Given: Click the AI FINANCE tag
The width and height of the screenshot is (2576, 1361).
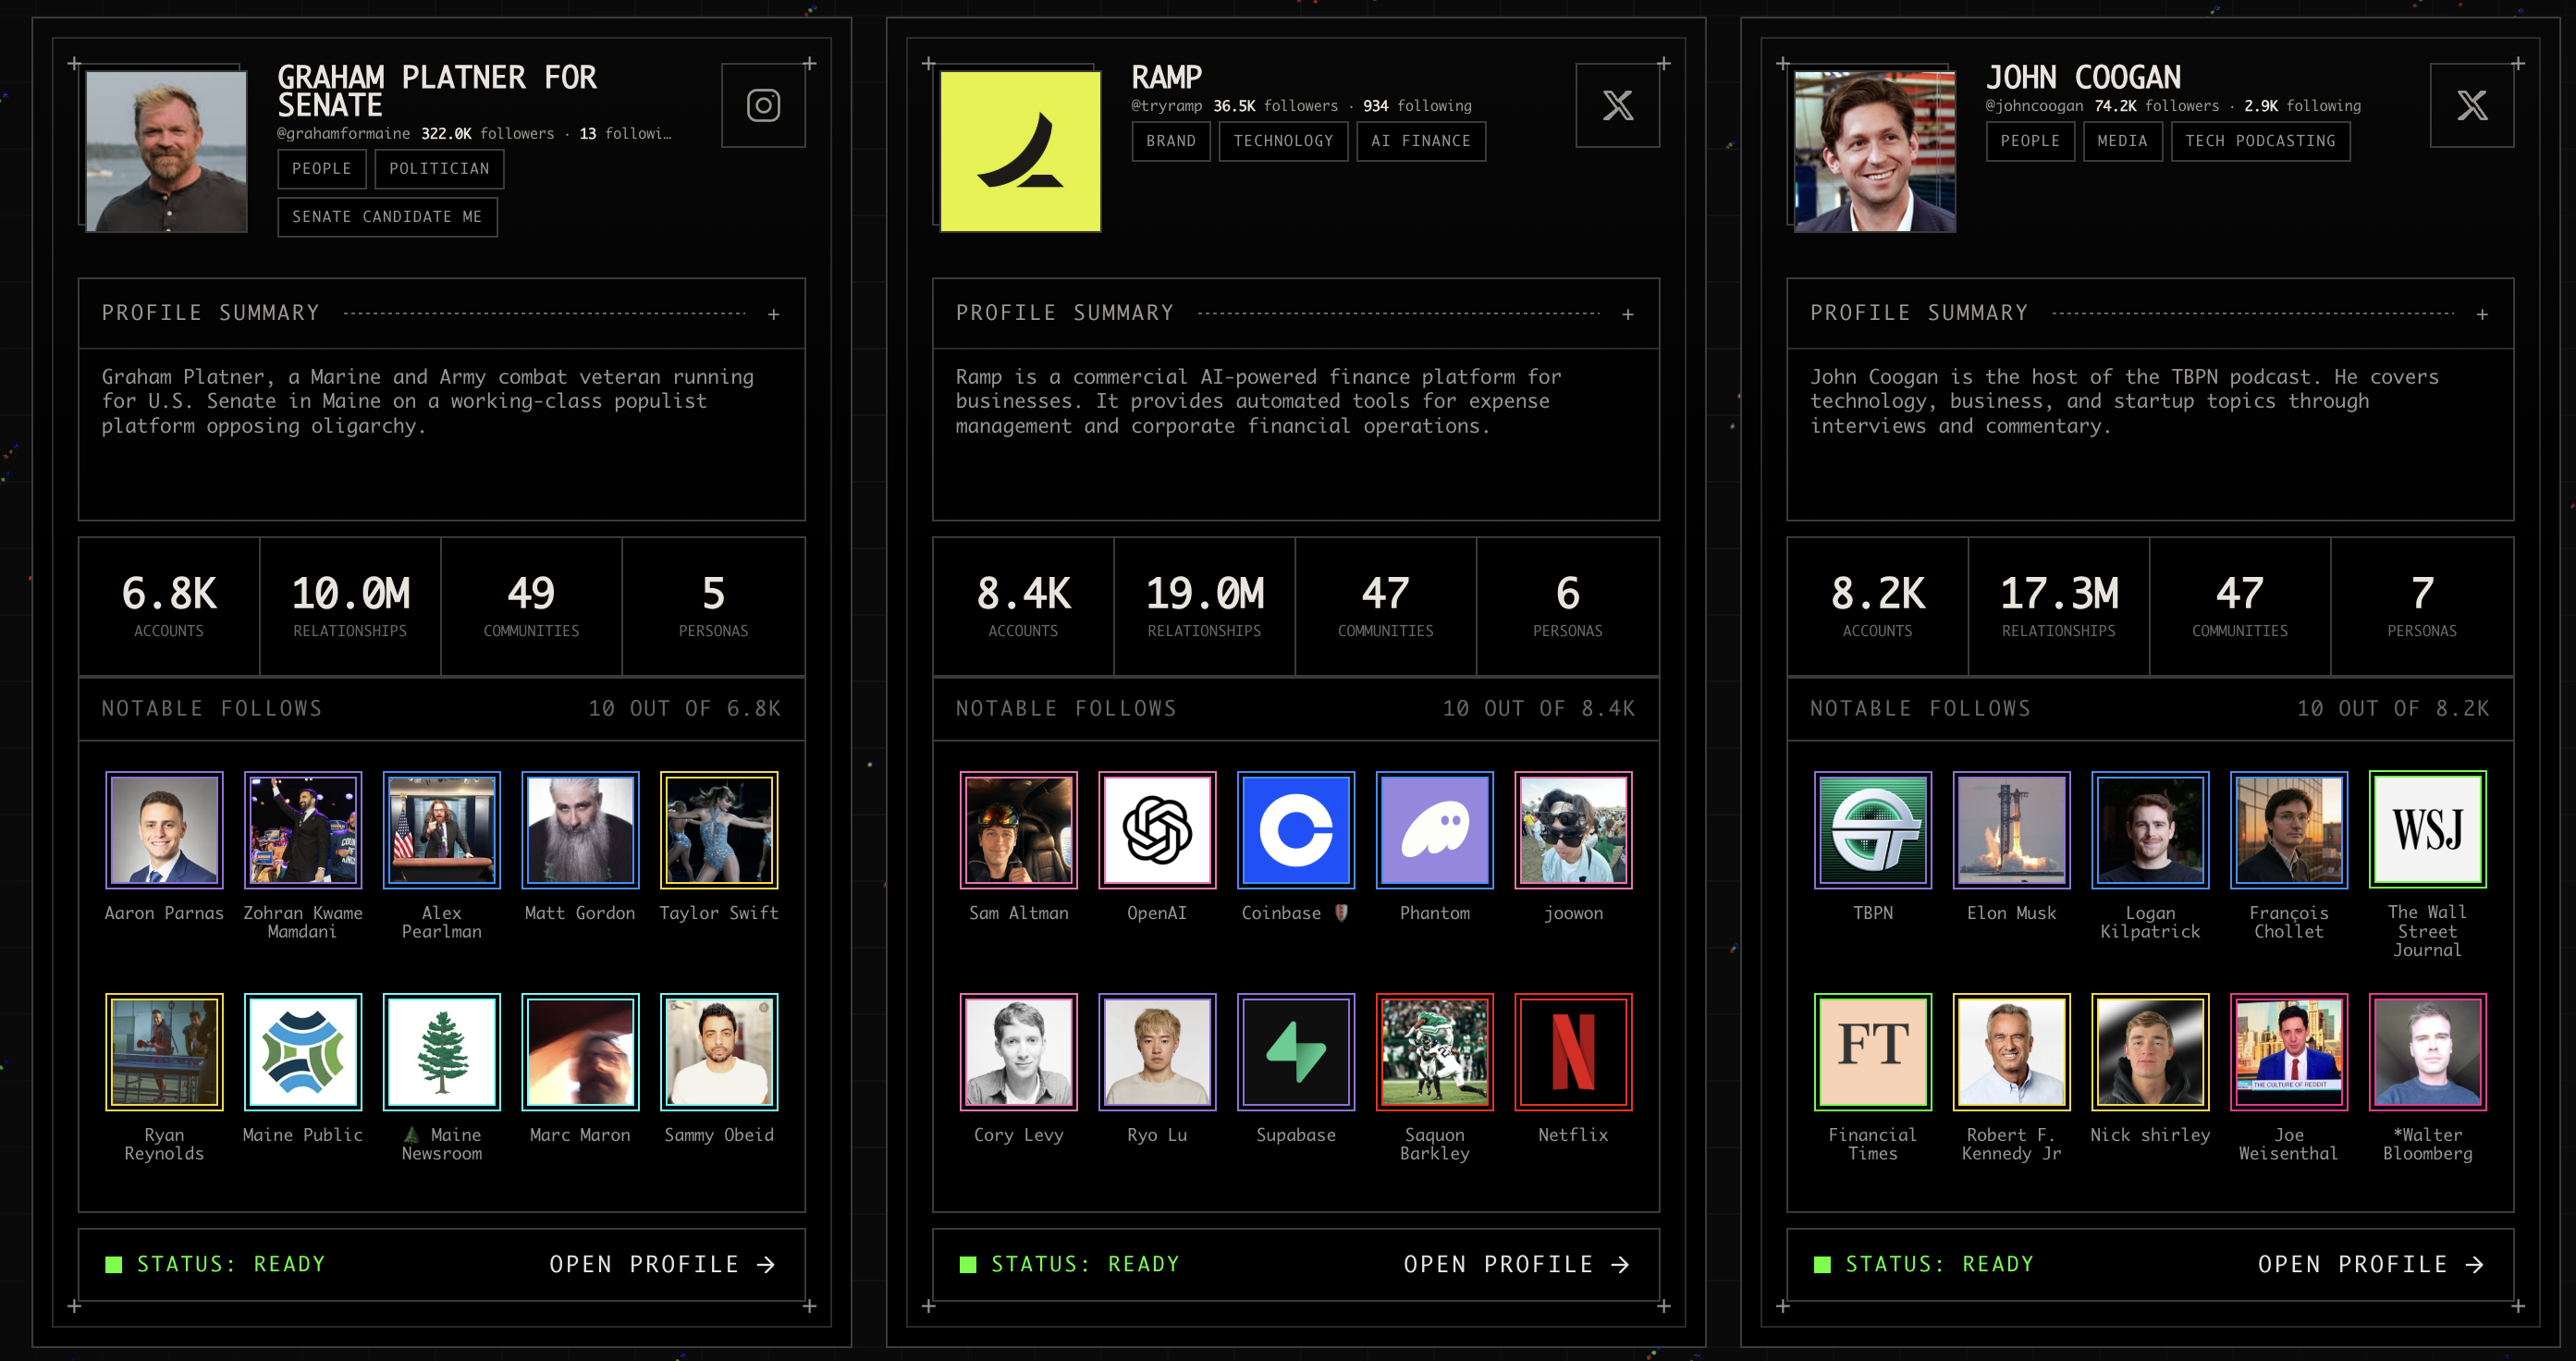Looking at the screenshot, I should pos(1421,141).
